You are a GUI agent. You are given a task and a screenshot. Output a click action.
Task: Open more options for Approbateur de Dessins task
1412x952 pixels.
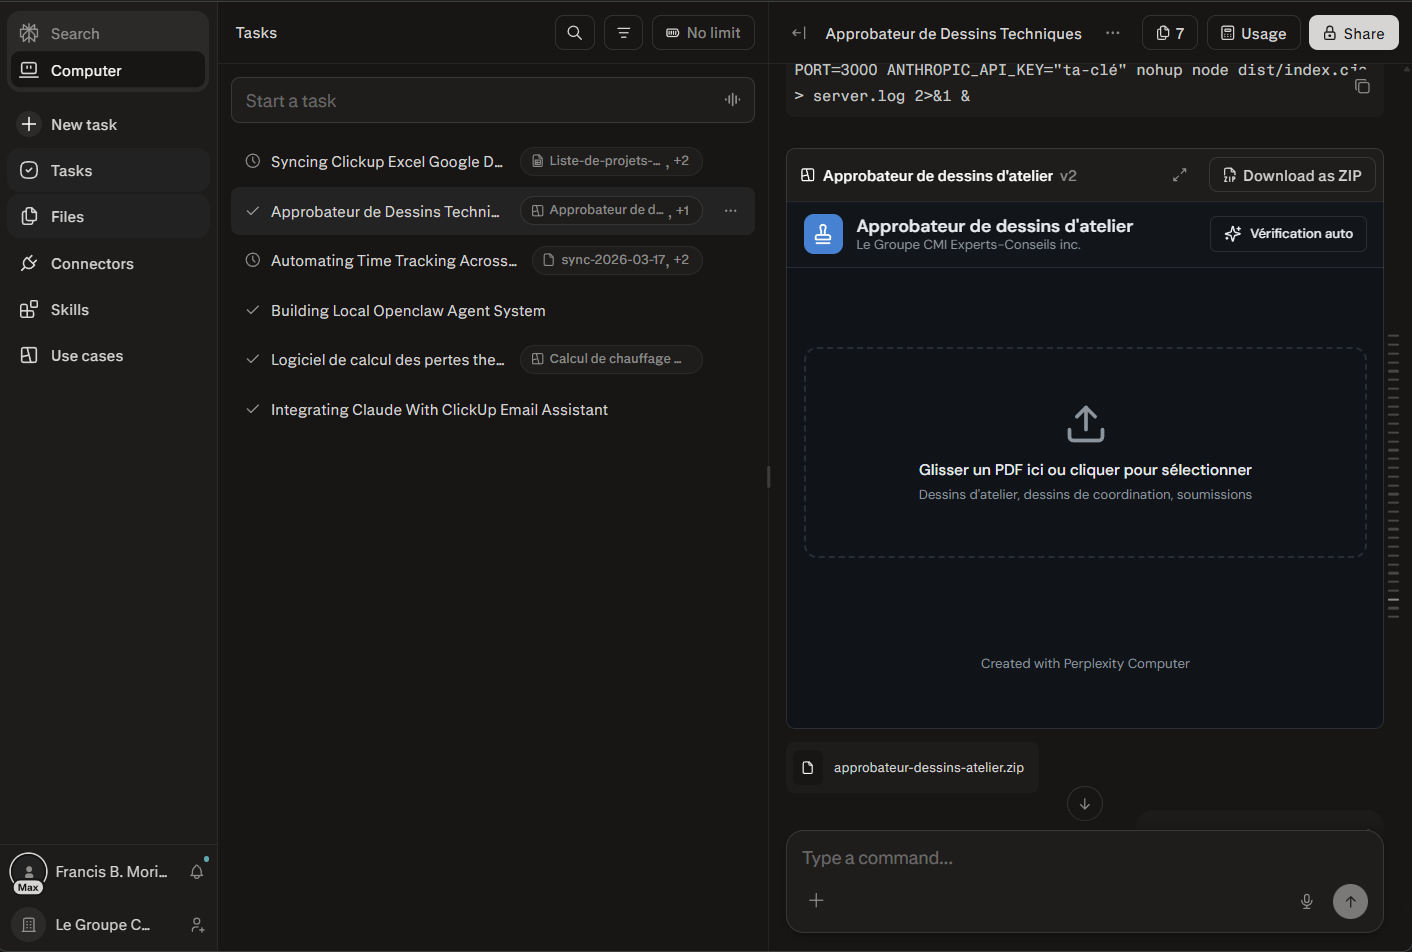pos(731,211)
